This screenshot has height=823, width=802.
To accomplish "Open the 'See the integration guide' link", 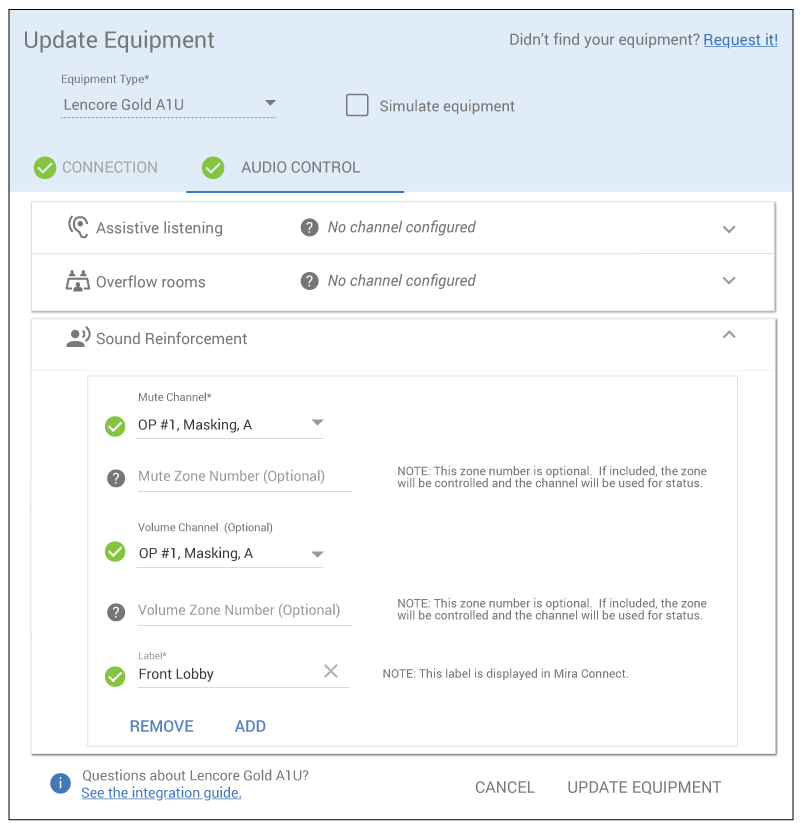I will pyautogui.click(x=161, y=793).
